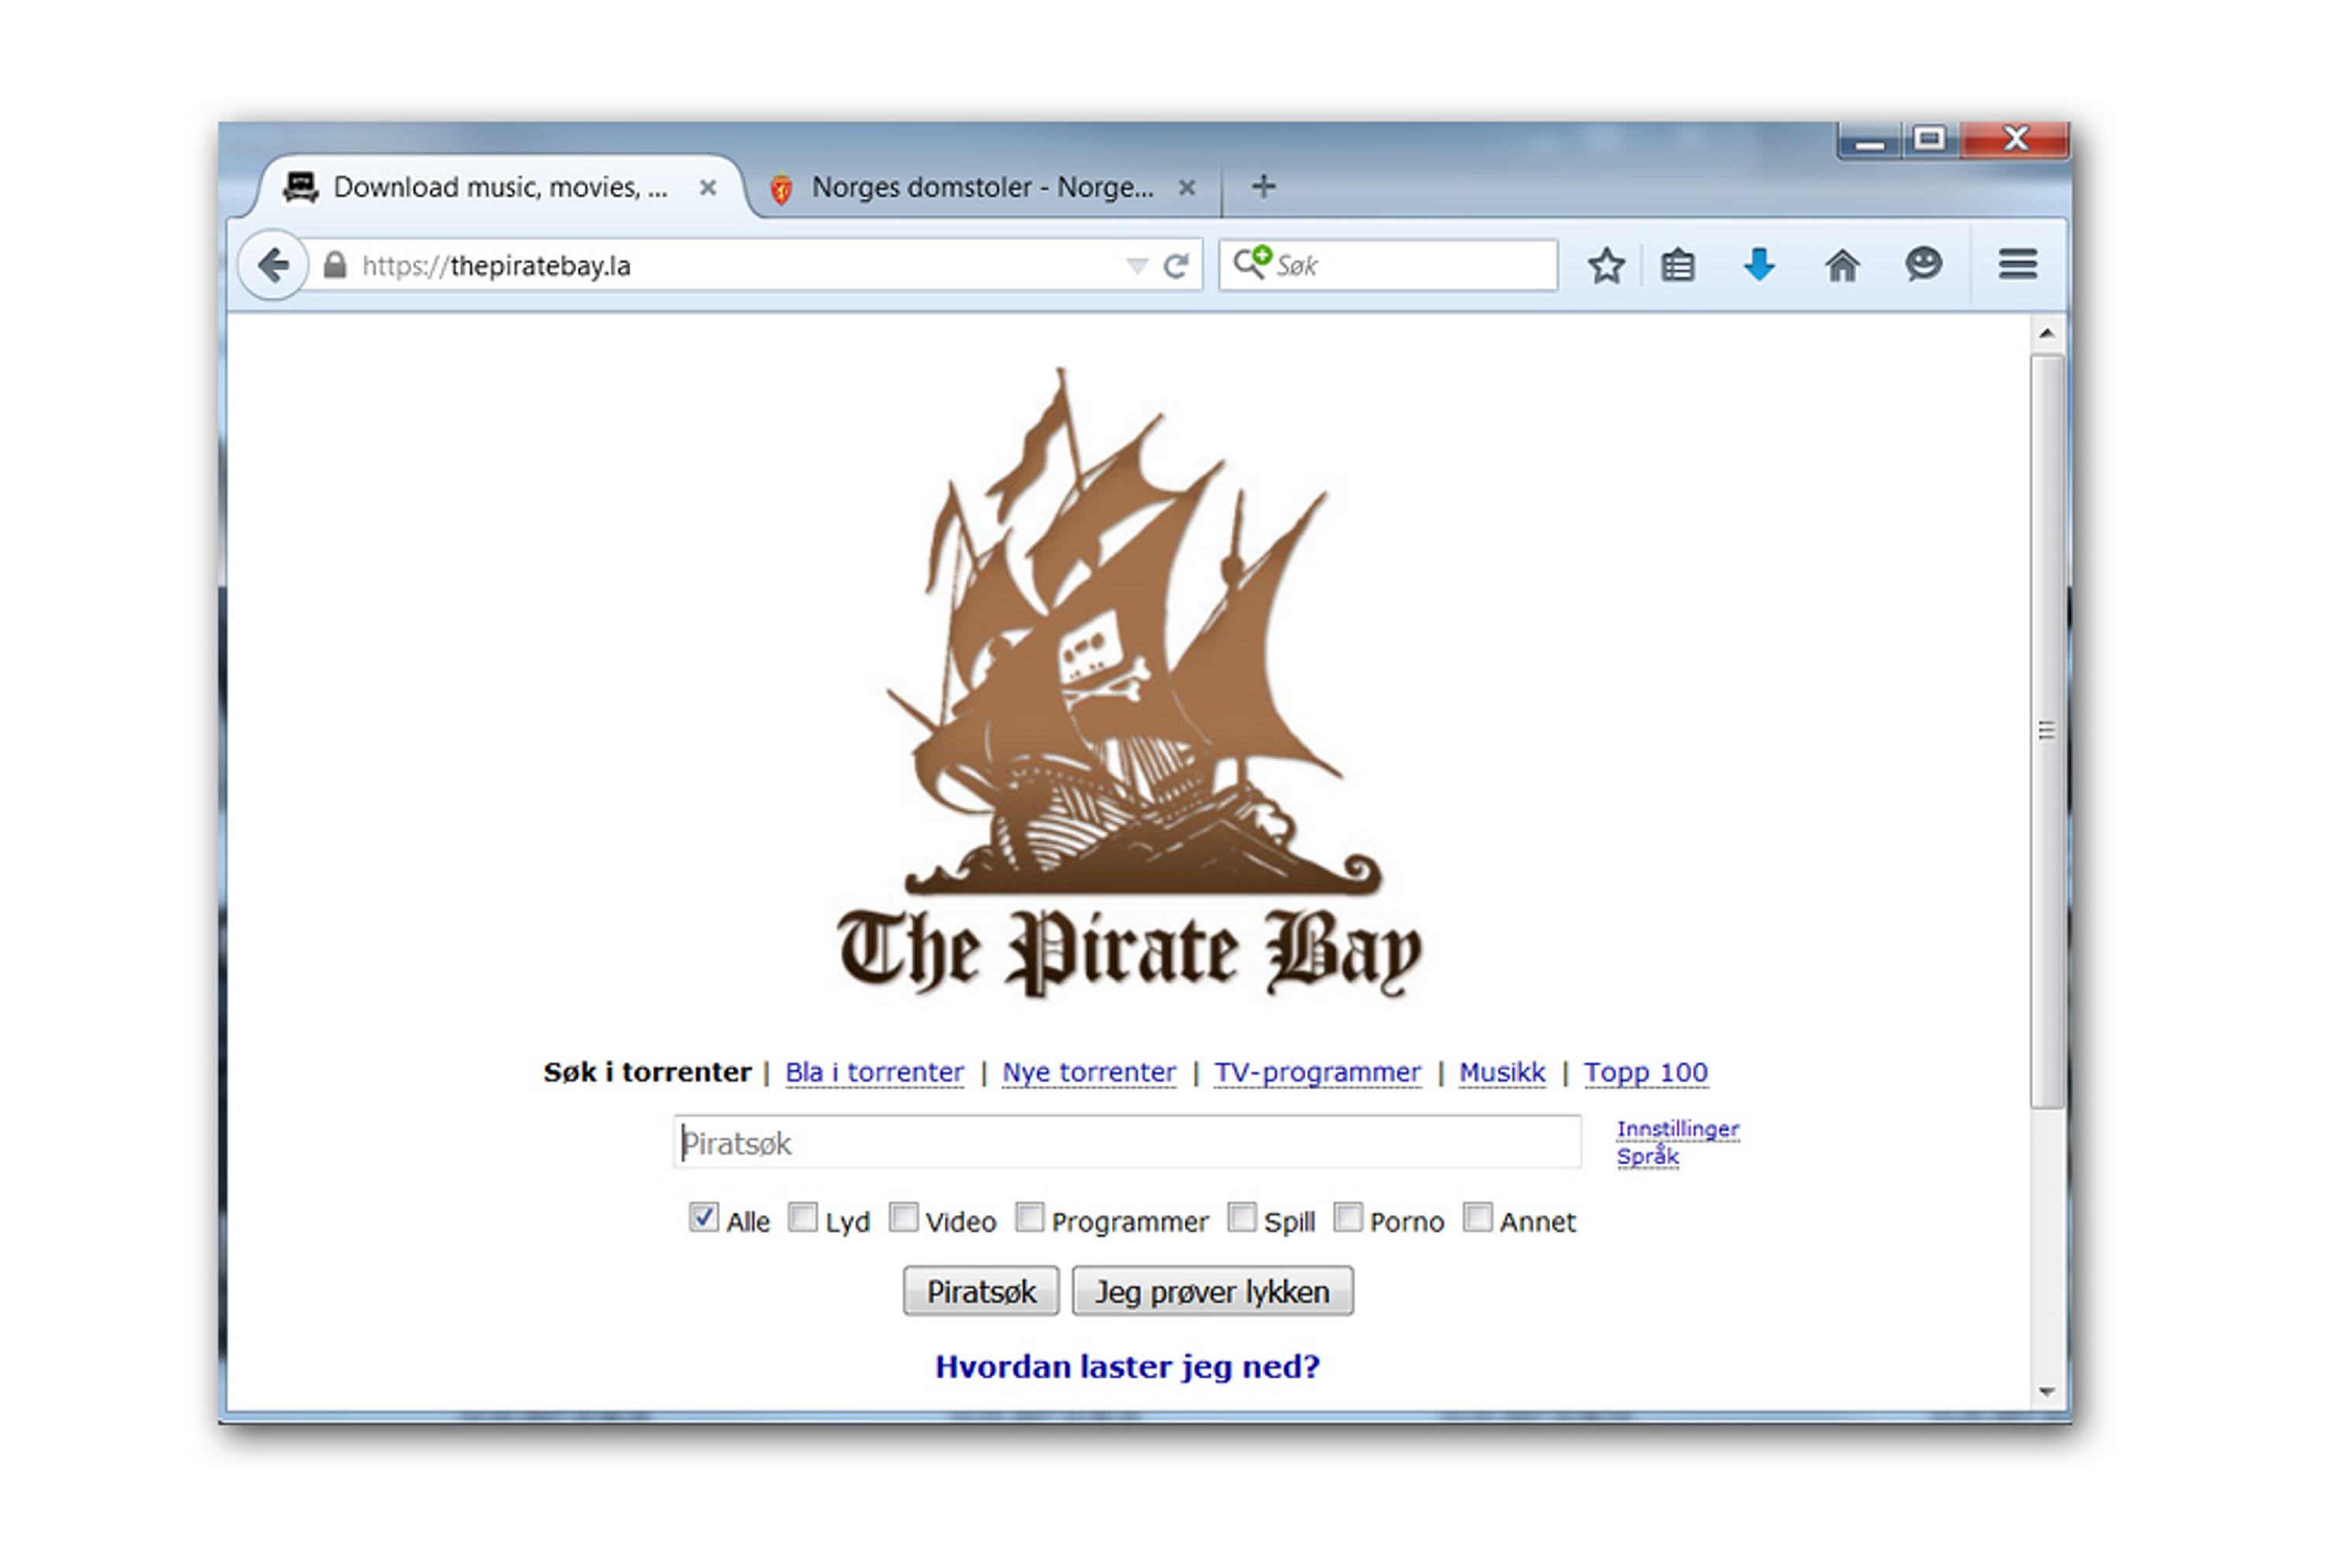Open the 'Språk' language link

point(1648,1156)
